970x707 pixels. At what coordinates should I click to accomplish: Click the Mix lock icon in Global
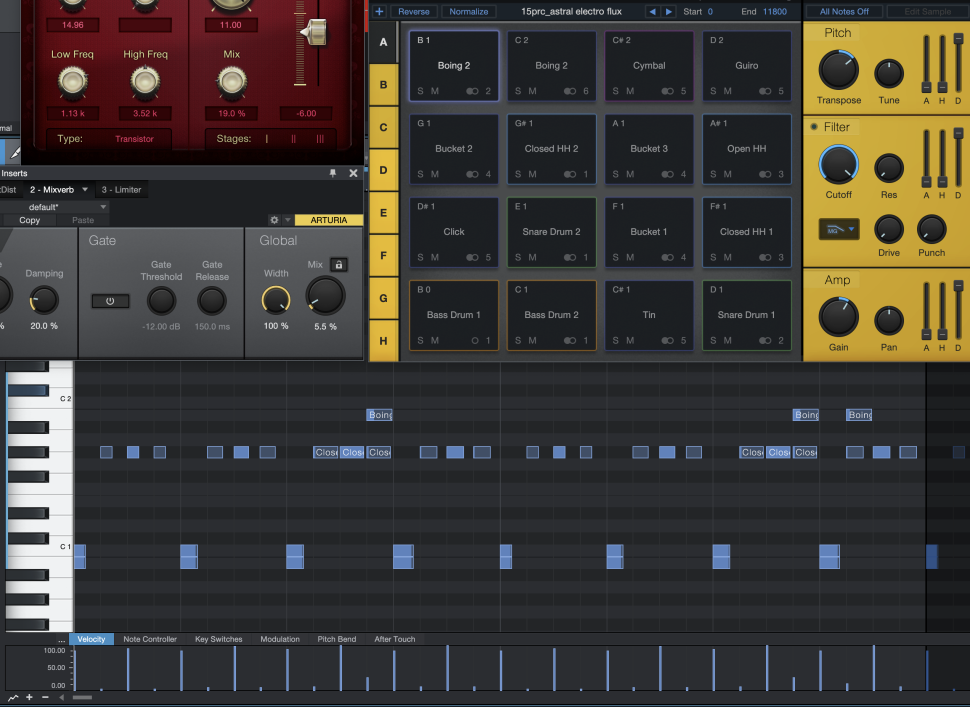pyautogui.click(x=339, y=265)
